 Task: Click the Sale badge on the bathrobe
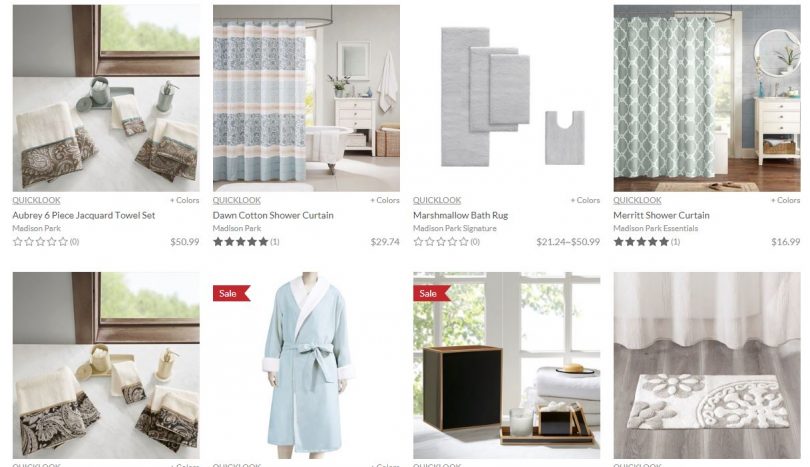tap(231, 293)
